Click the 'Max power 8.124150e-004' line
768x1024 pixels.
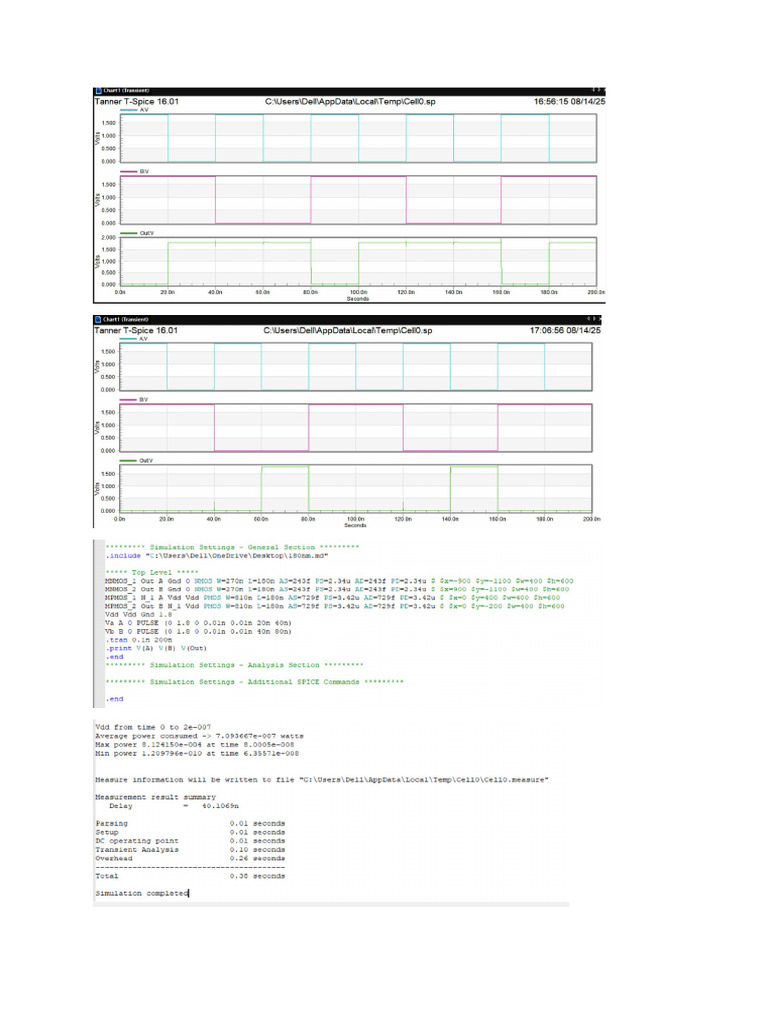[x=195, y=744]
